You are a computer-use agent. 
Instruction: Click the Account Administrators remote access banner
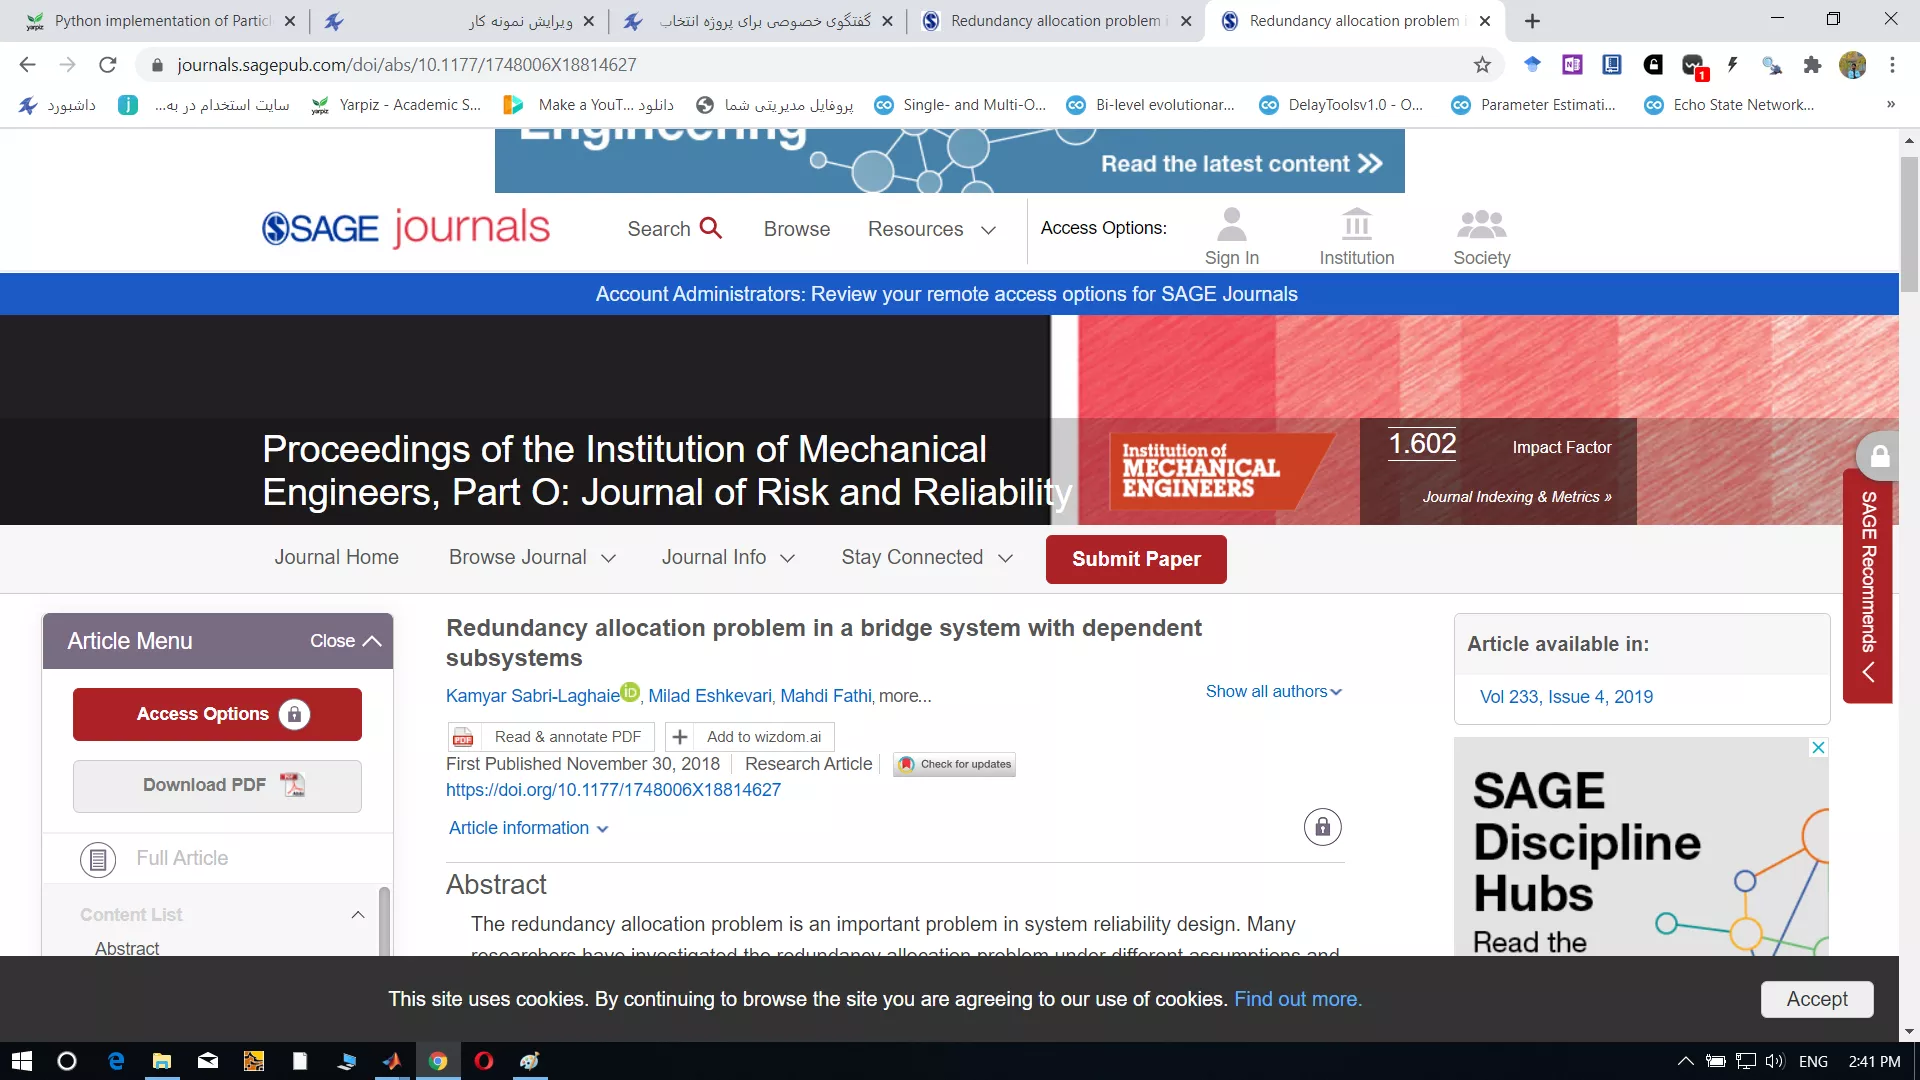[946, 294]
